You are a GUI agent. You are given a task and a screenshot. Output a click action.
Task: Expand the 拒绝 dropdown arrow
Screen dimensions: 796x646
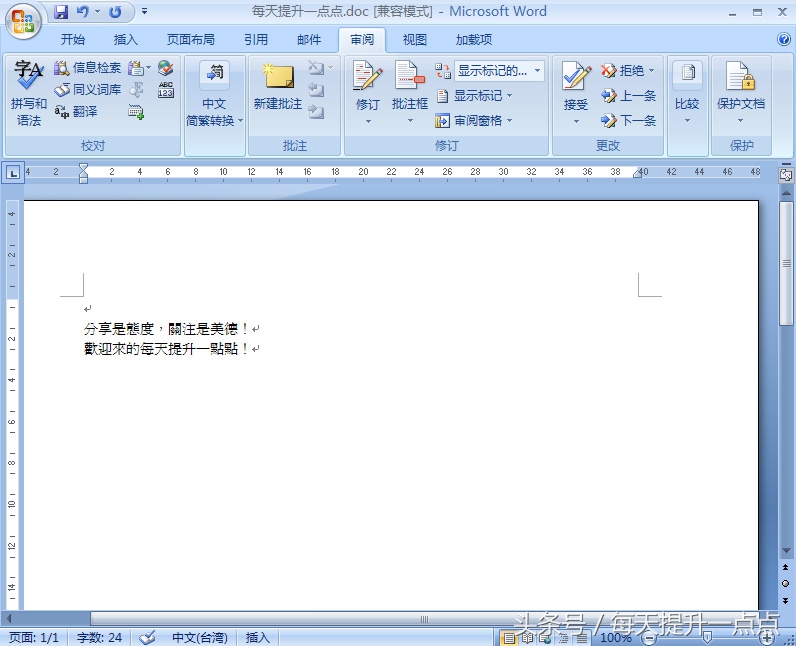(x=652, y=71)
